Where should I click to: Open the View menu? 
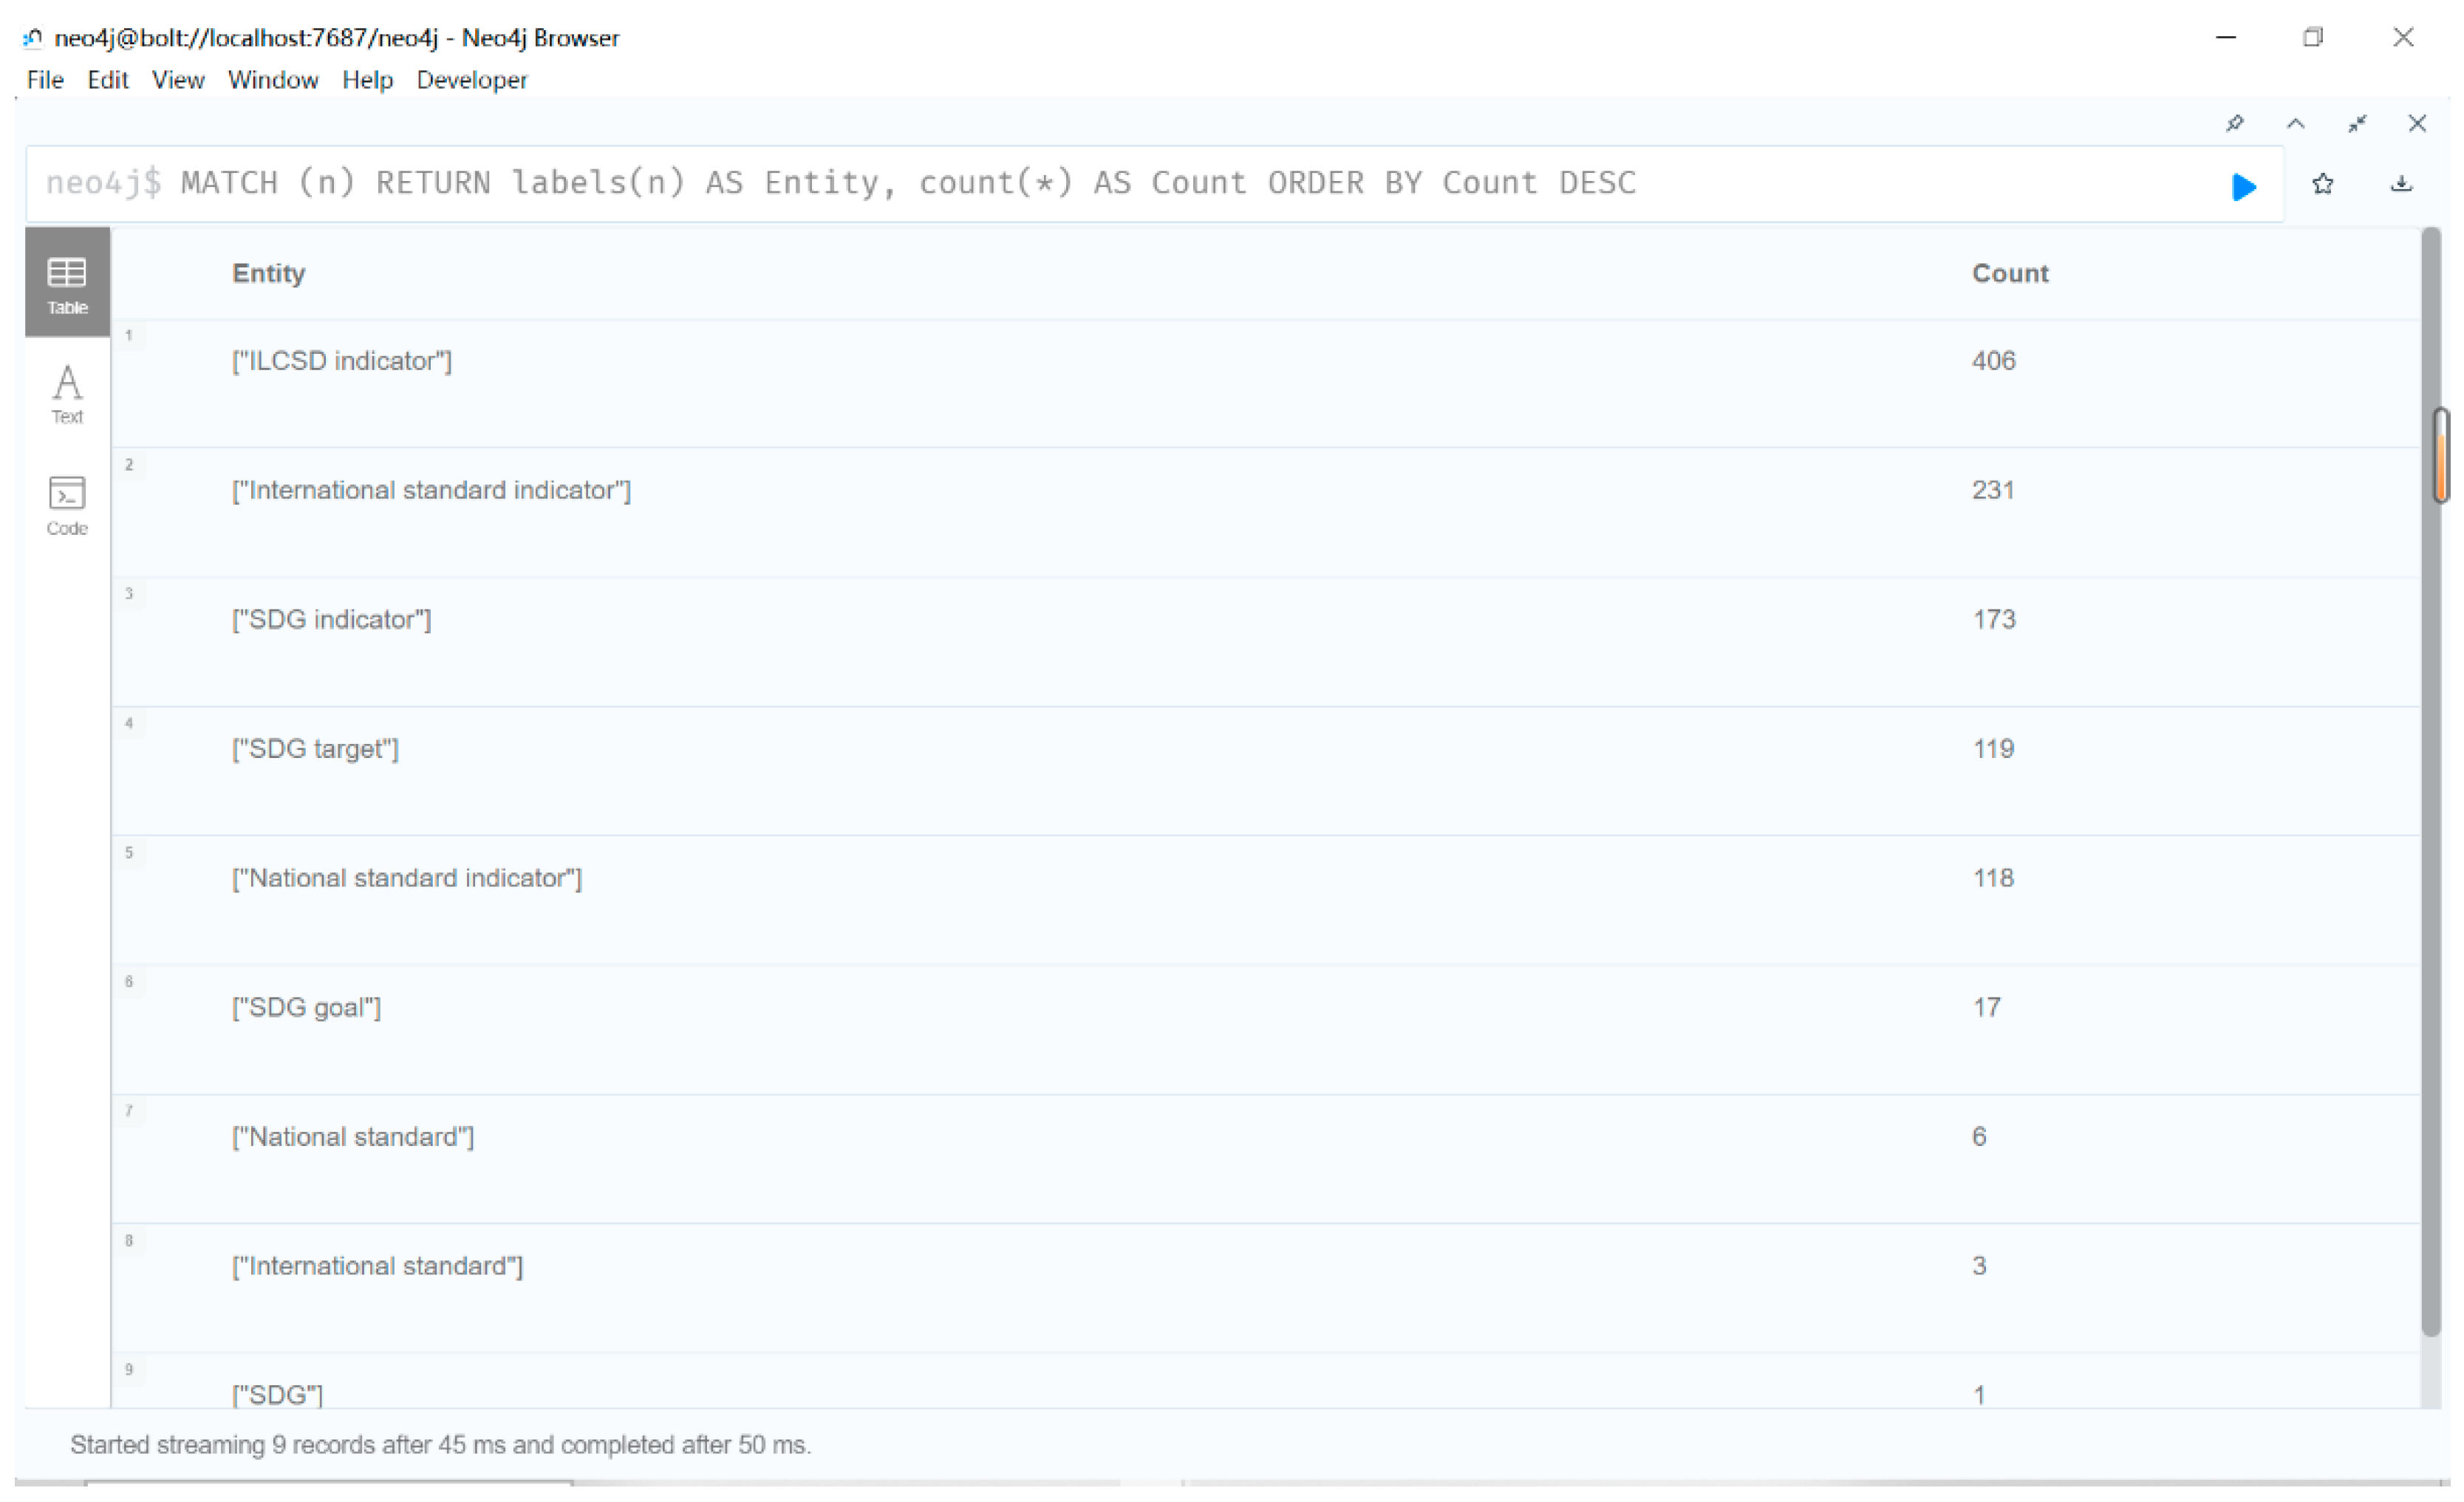click(178, 80)
